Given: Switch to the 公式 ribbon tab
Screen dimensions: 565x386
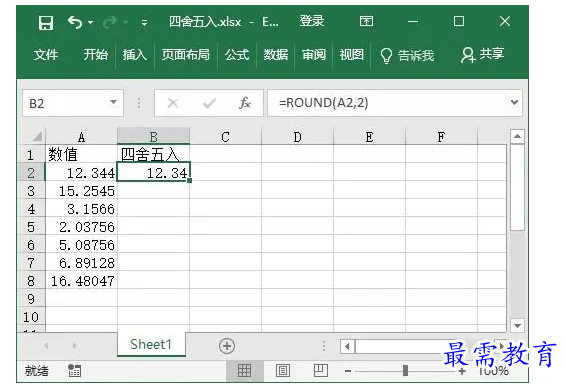Looking at the screenshot, I should tap(237, 55).
